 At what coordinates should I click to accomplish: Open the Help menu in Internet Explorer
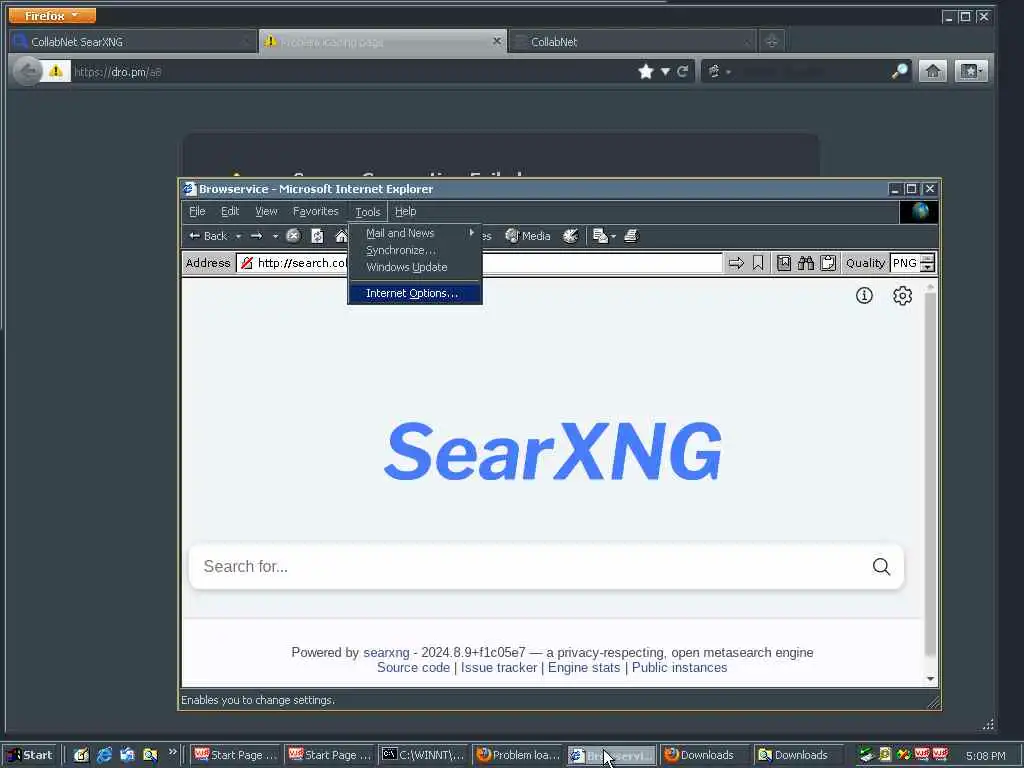point(406,212)
